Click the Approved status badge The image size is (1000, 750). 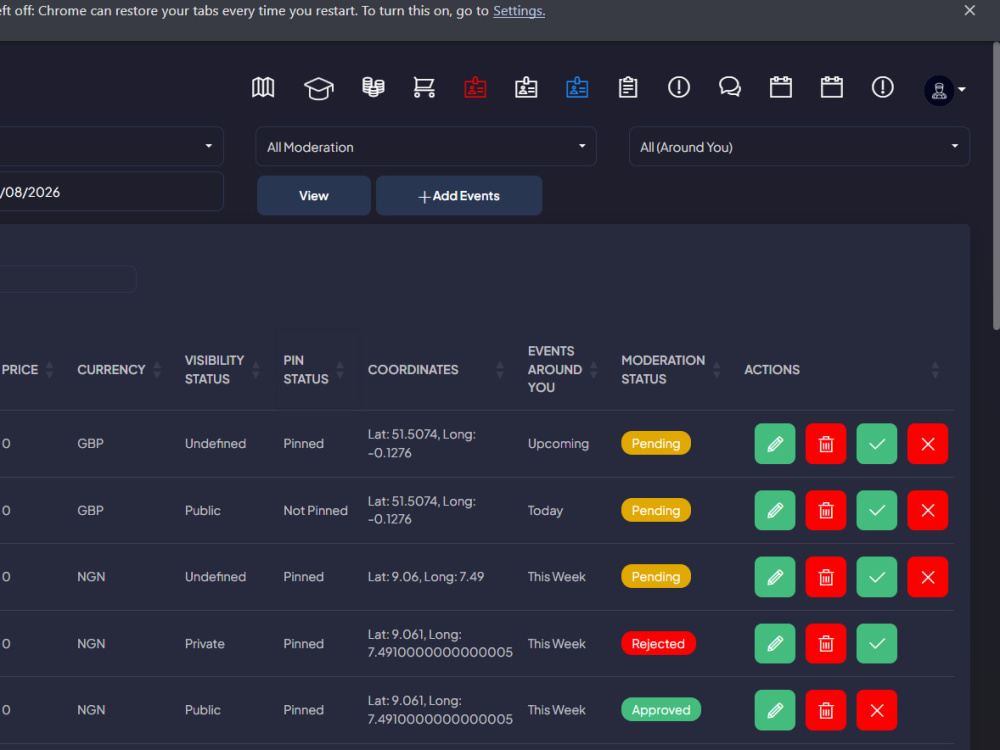tap(661, 710)
